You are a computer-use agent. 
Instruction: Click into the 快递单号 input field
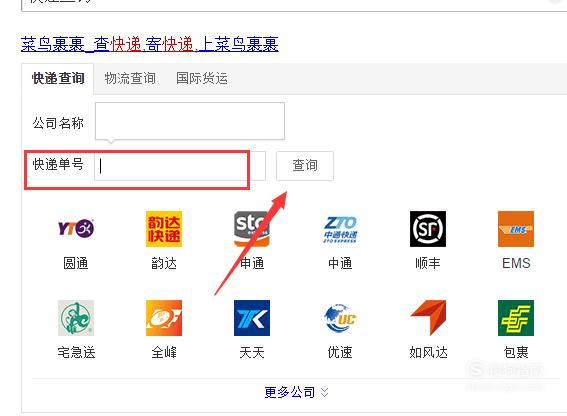pyautogui.click(x=180, y=166)
